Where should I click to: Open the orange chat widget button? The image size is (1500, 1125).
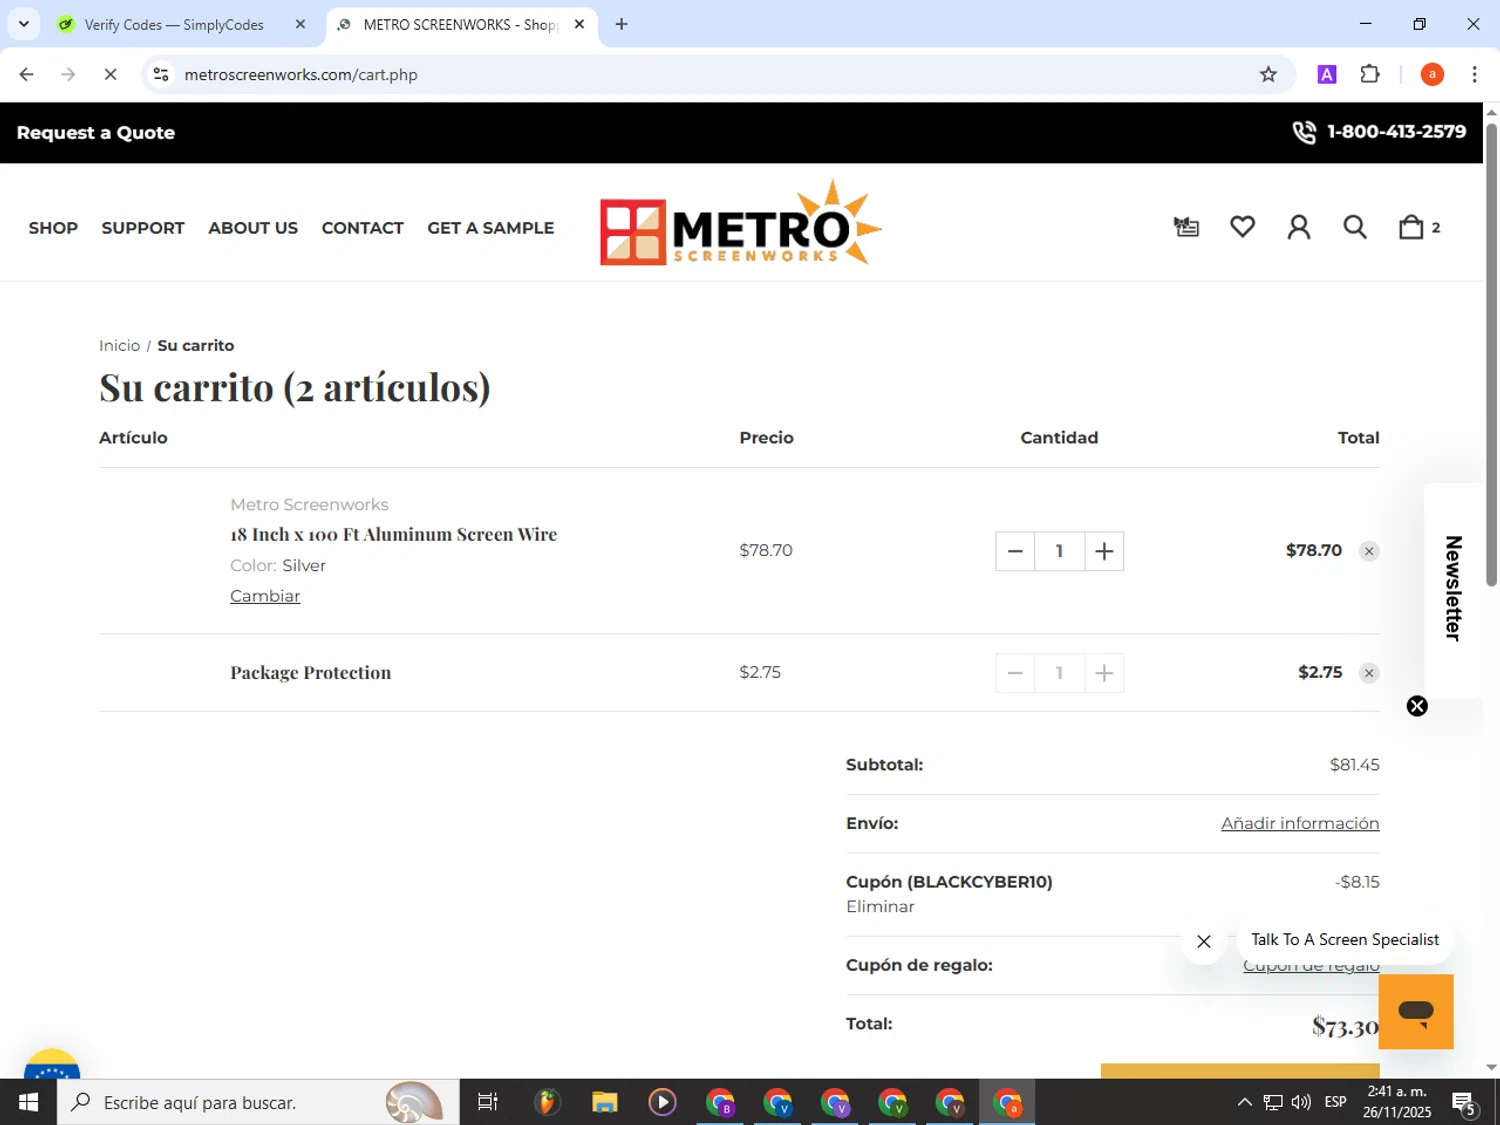(1415, 1011)
